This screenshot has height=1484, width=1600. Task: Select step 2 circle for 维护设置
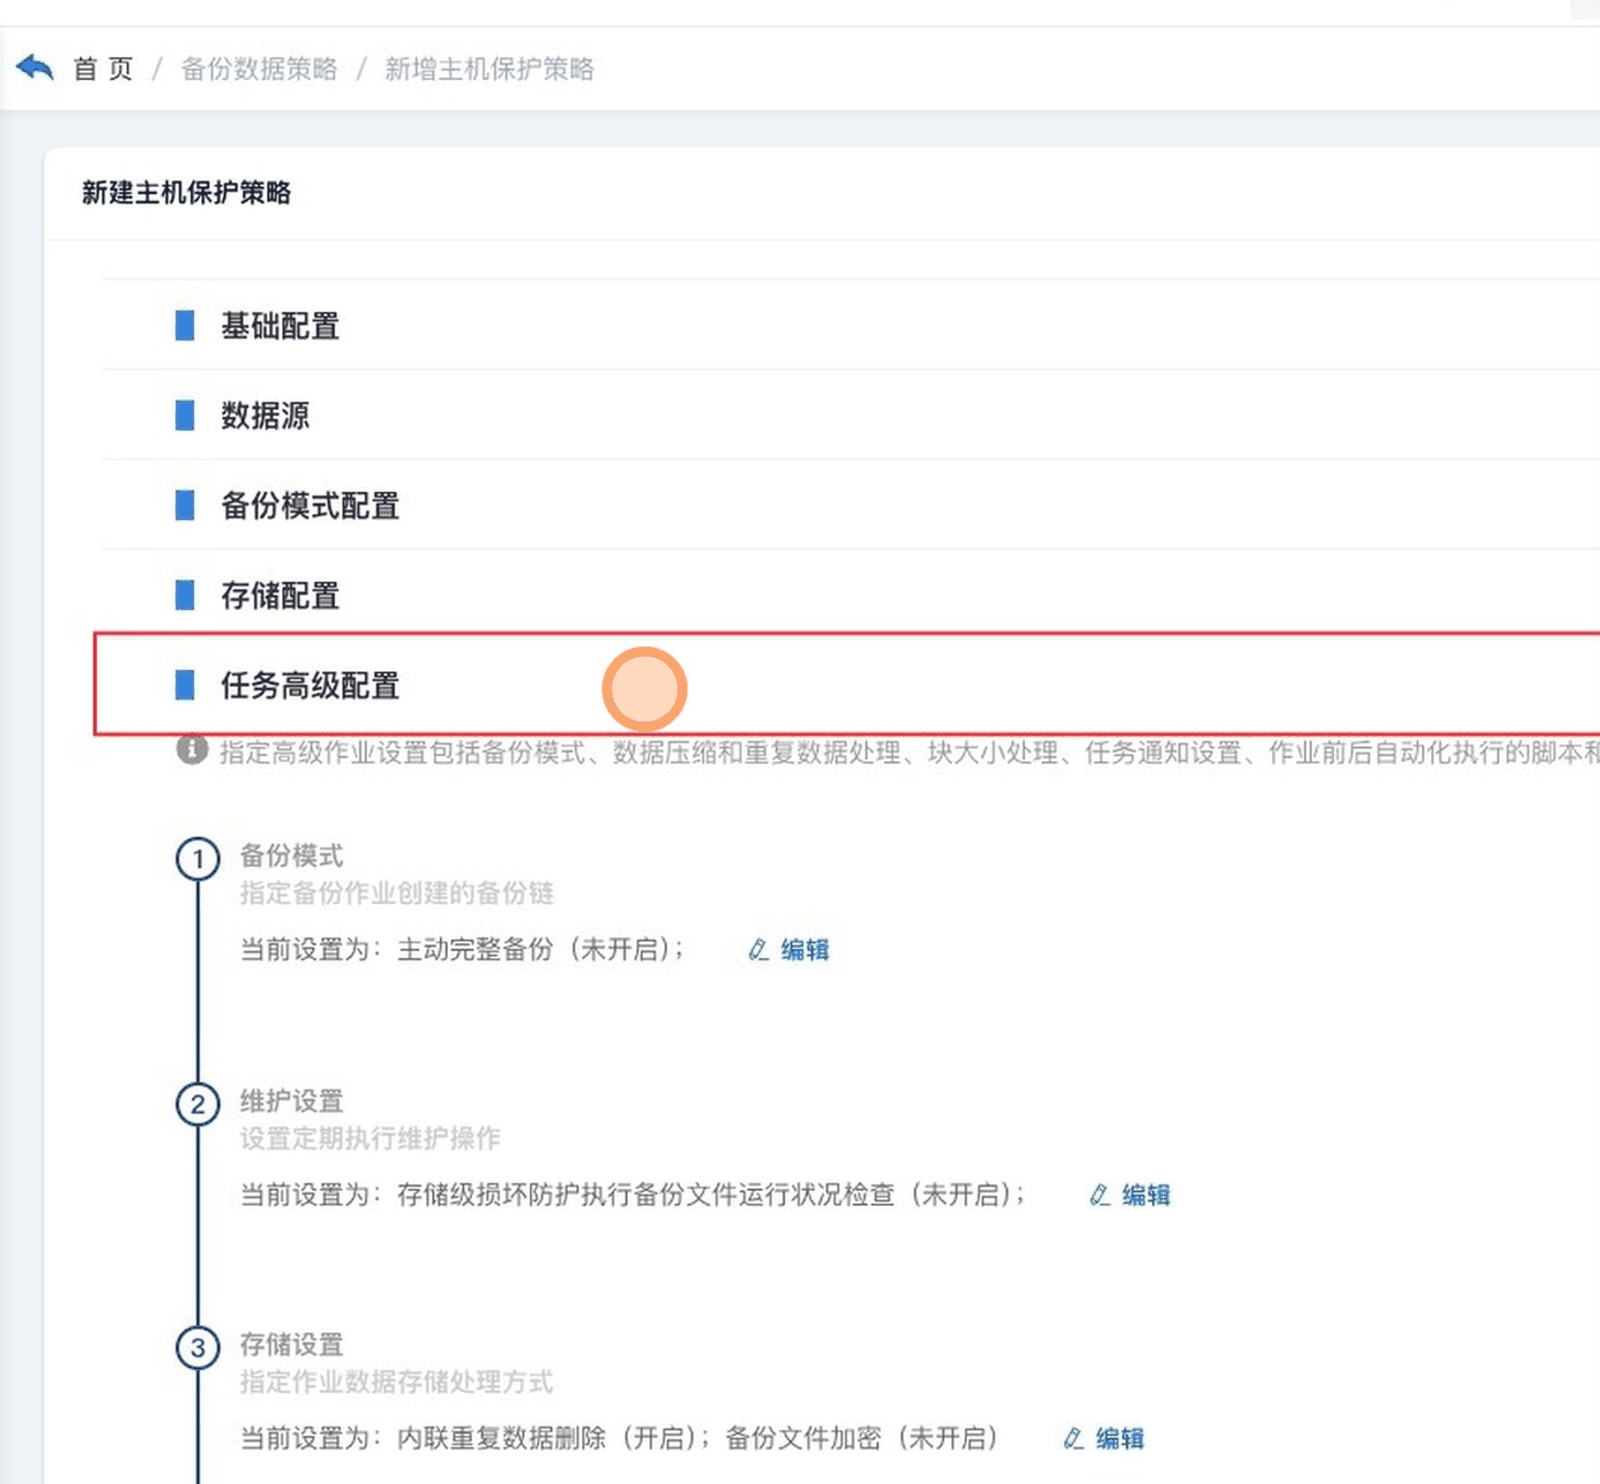tap(198, 1105)
